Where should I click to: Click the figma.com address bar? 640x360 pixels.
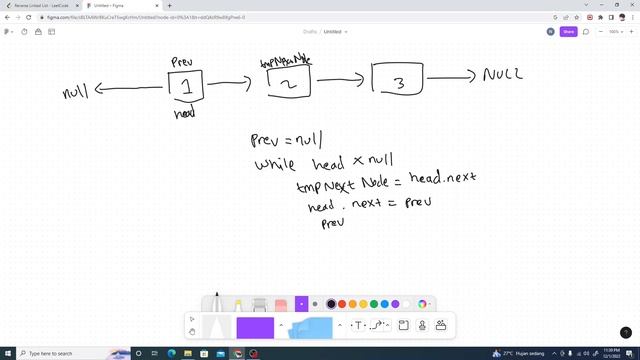tap(294, 17)
